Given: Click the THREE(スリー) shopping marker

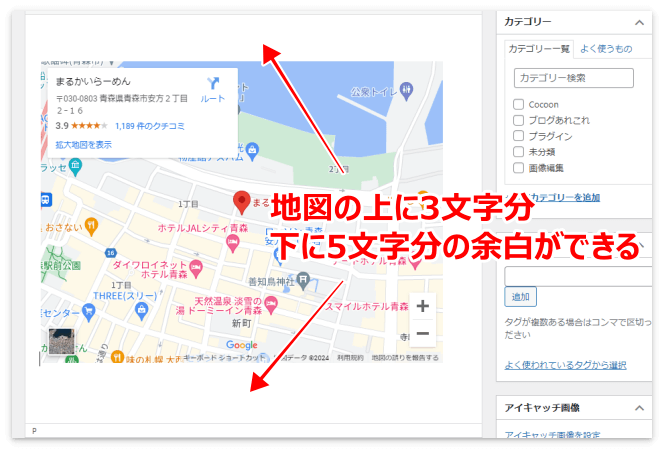Looking at the screenshot, I should (141, 311).
